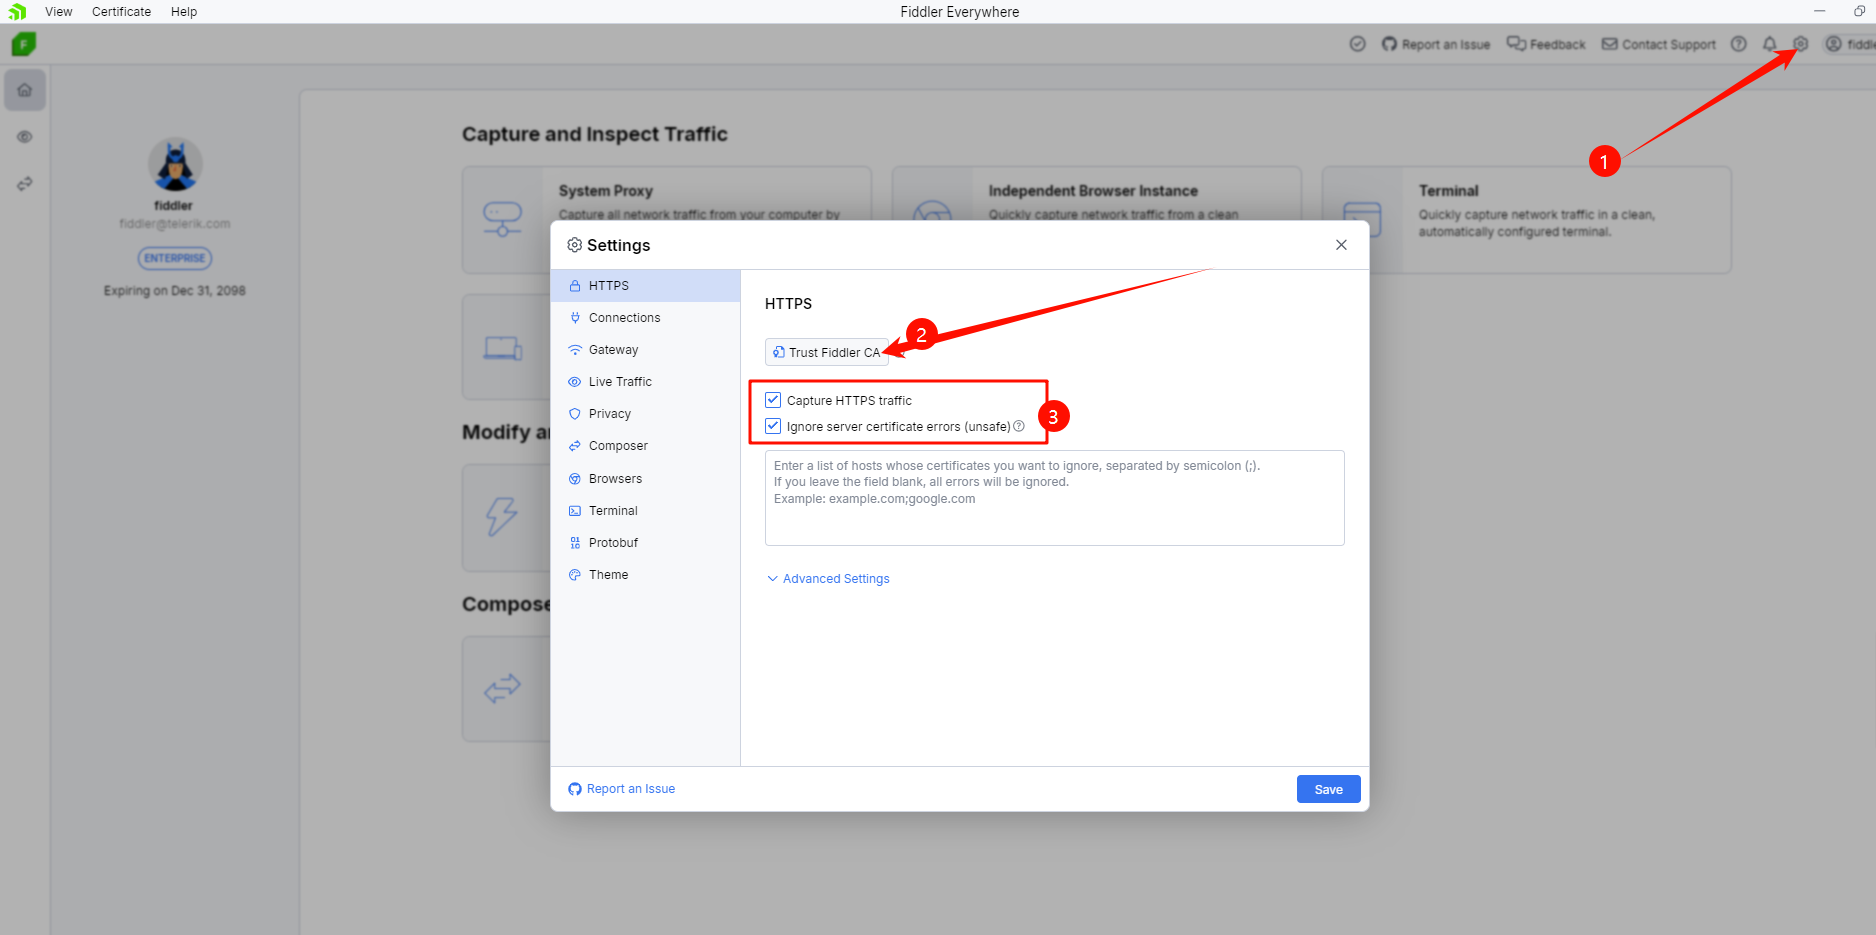Click the help question mark icon in toolbar

pos(1739,44)
